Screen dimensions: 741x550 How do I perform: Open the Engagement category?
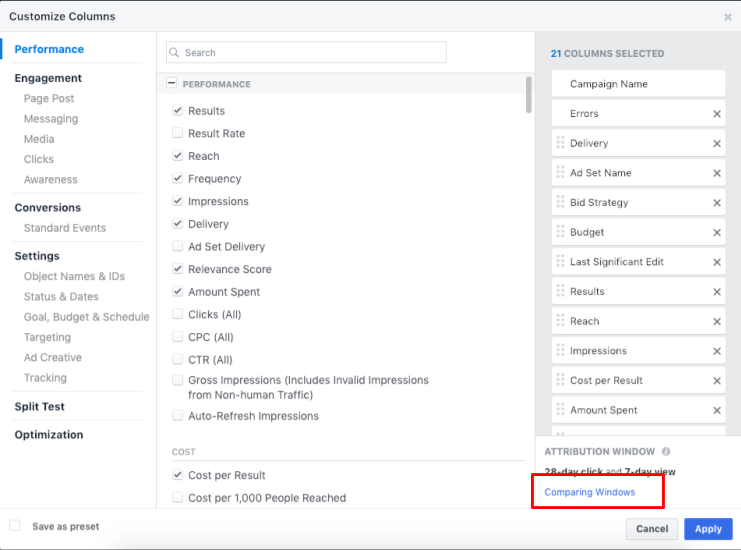tap(48, 78)
